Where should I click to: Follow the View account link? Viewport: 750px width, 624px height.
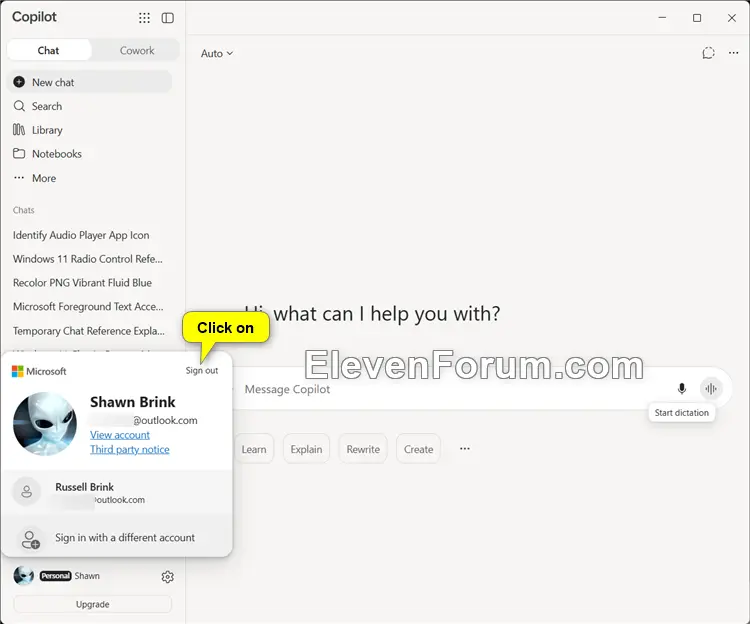point(120,435)
